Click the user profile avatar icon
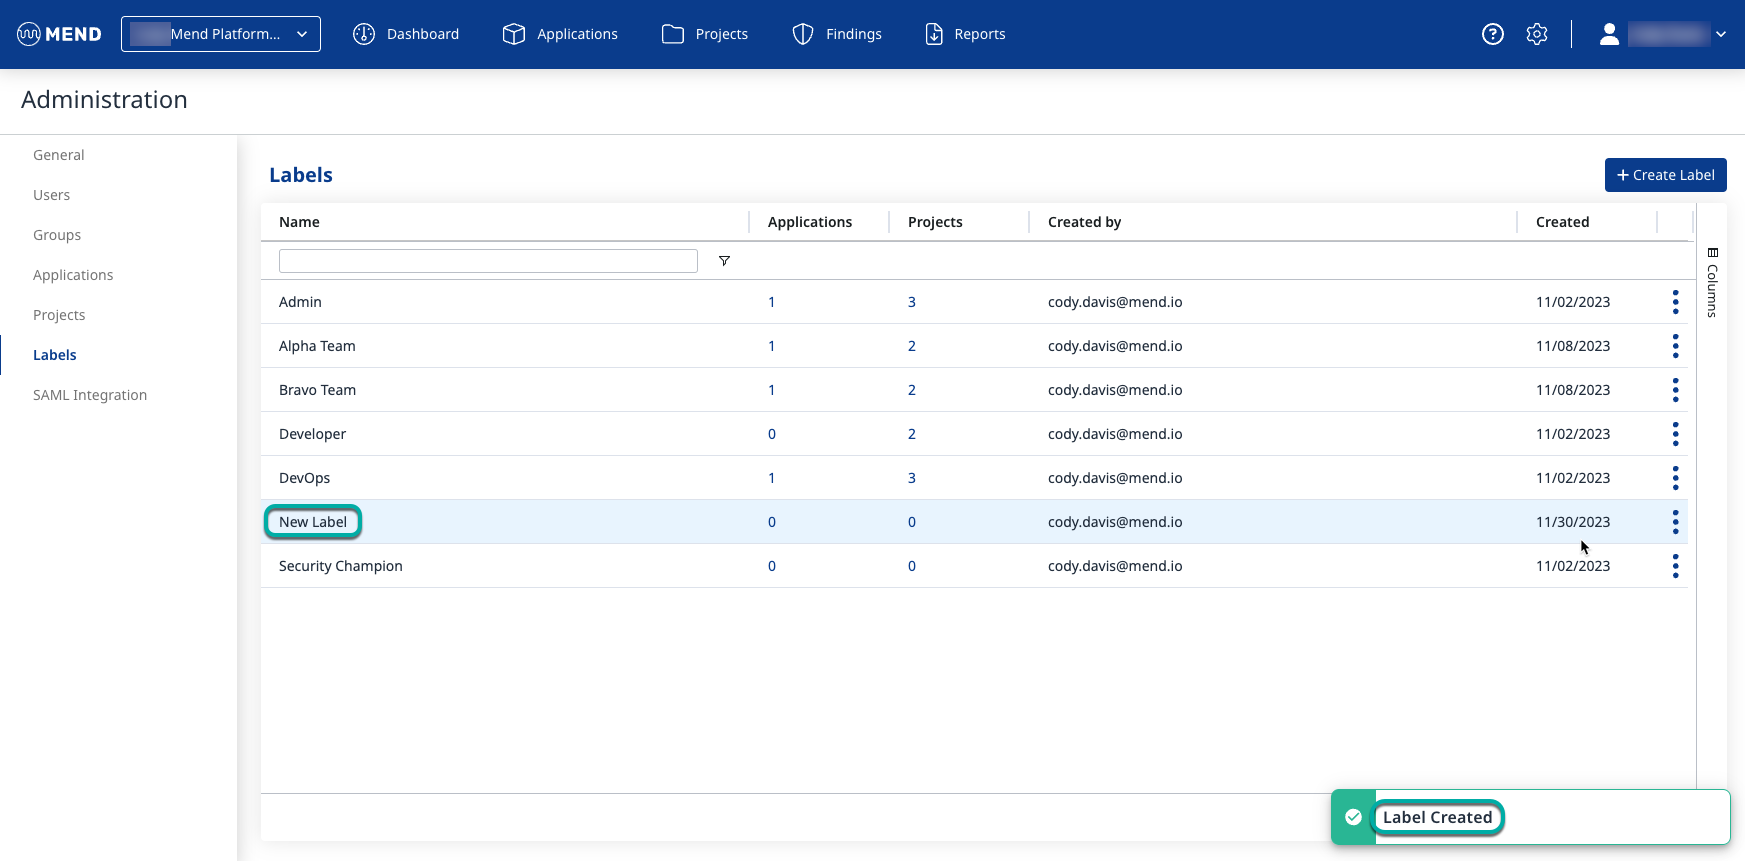The width and height of the screenshot is (1745, 861). point(1608,34)
